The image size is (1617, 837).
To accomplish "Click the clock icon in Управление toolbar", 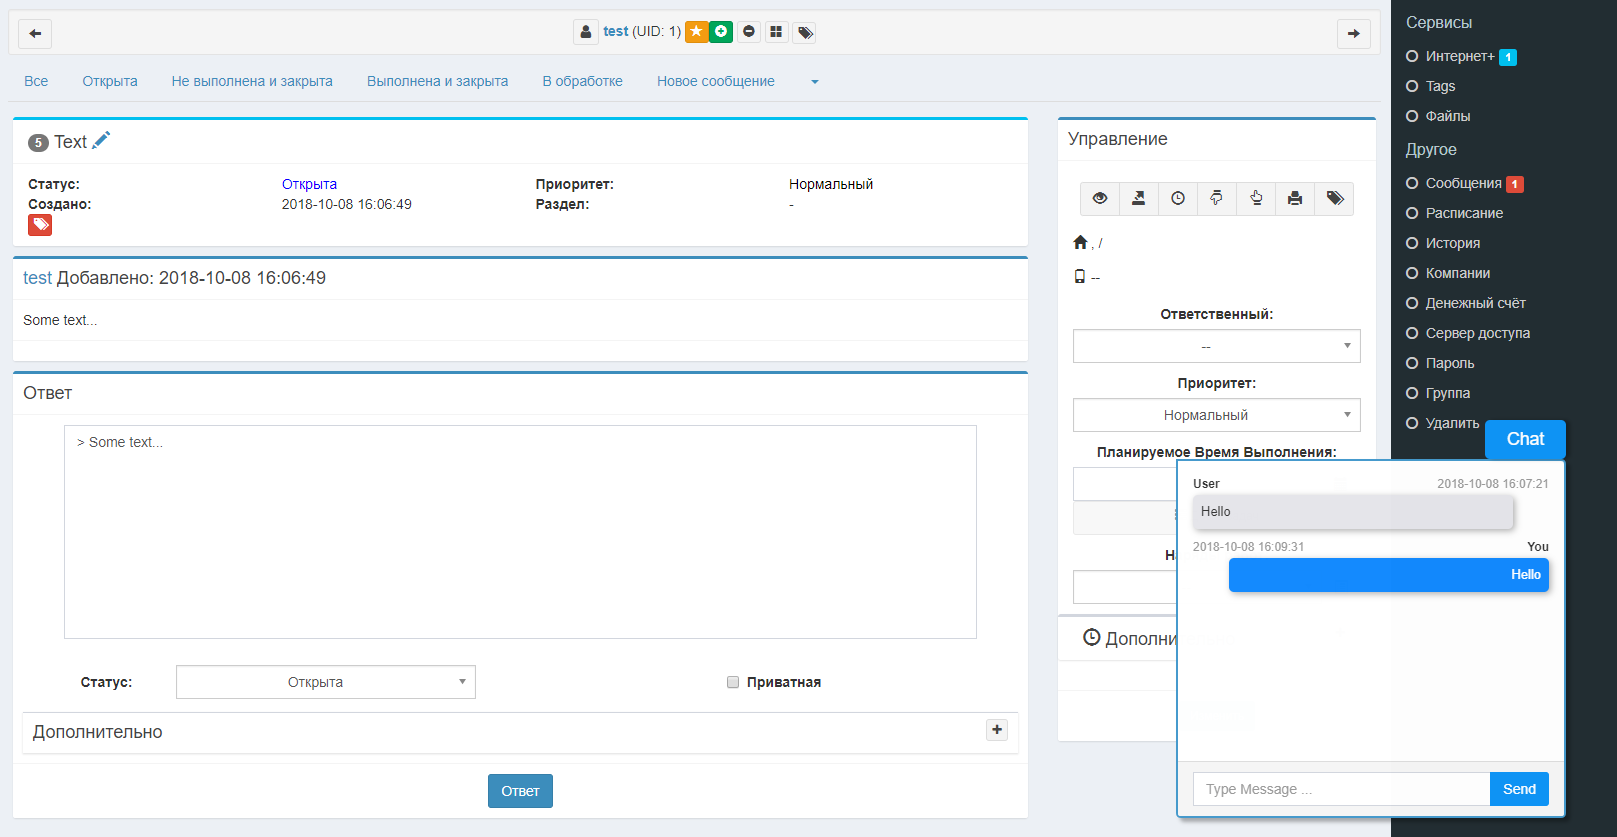I will [1178, 198].
